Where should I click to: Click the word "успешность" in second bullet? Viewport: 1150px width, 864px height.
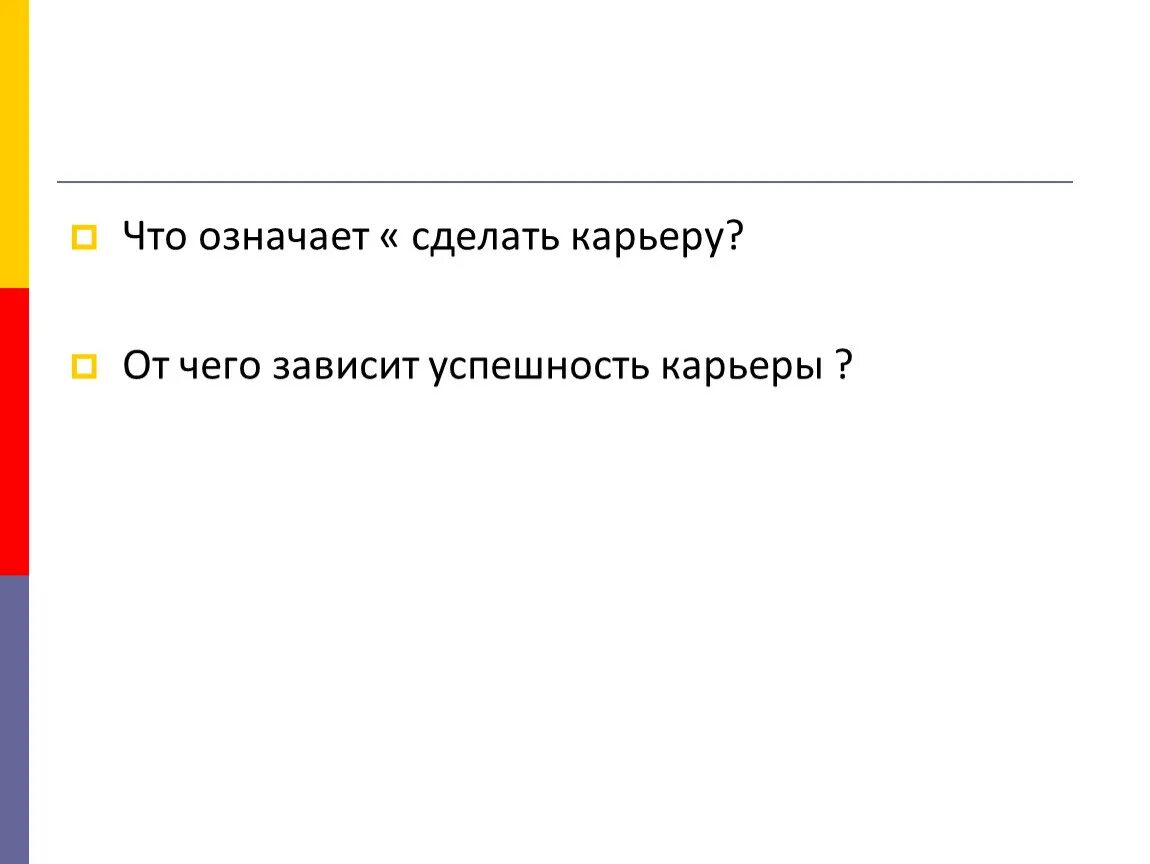[539, 367]
